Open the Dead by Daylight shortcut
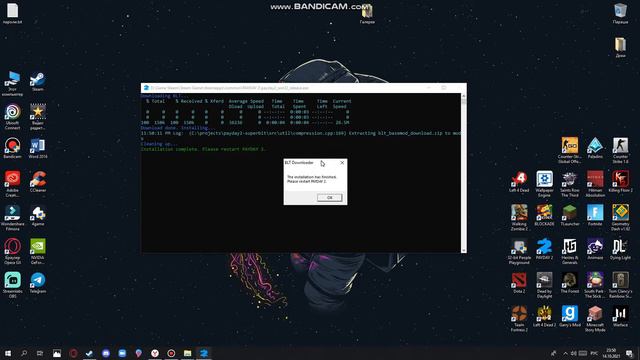The width and height of the screenshot is (640, 360). 544,285
